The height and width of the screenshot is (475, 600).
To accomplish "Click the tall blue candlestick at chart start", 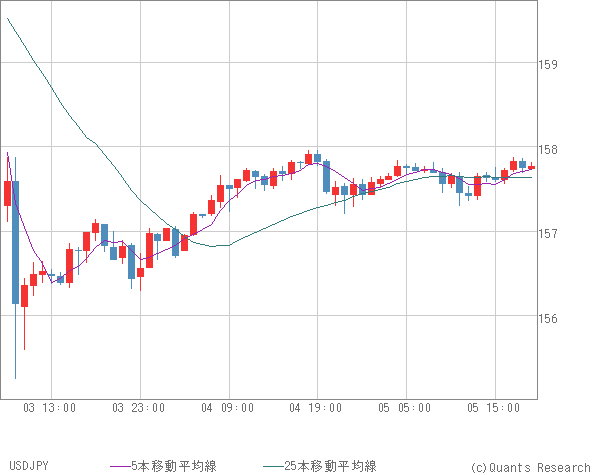I will [x=15, y=242].
